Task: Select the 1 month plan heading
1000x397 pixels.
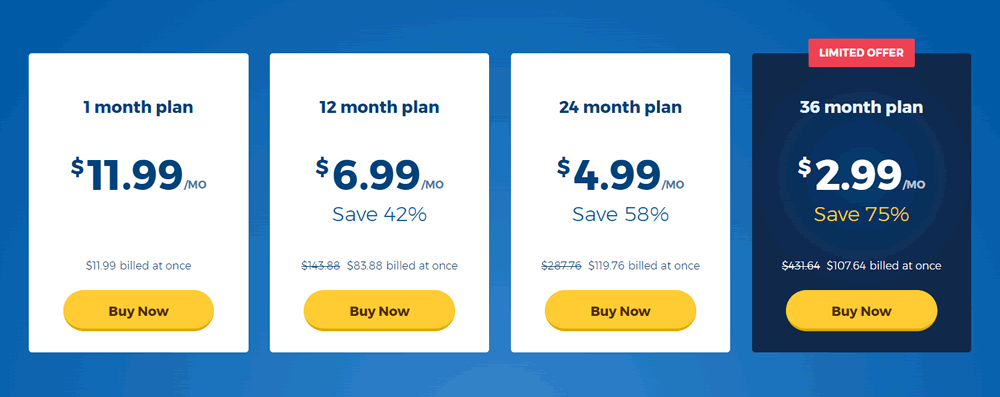Action: [x=138, y=107]
